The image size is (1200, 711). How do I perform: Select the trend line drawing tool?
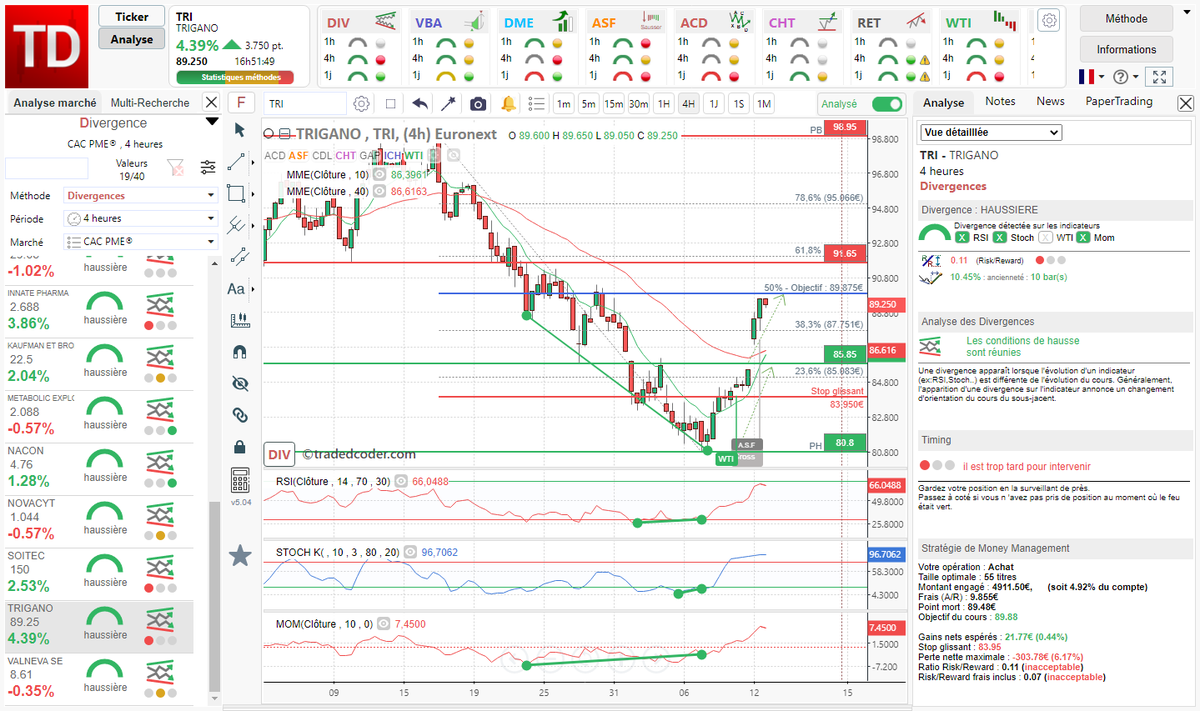tap(236, 161)
